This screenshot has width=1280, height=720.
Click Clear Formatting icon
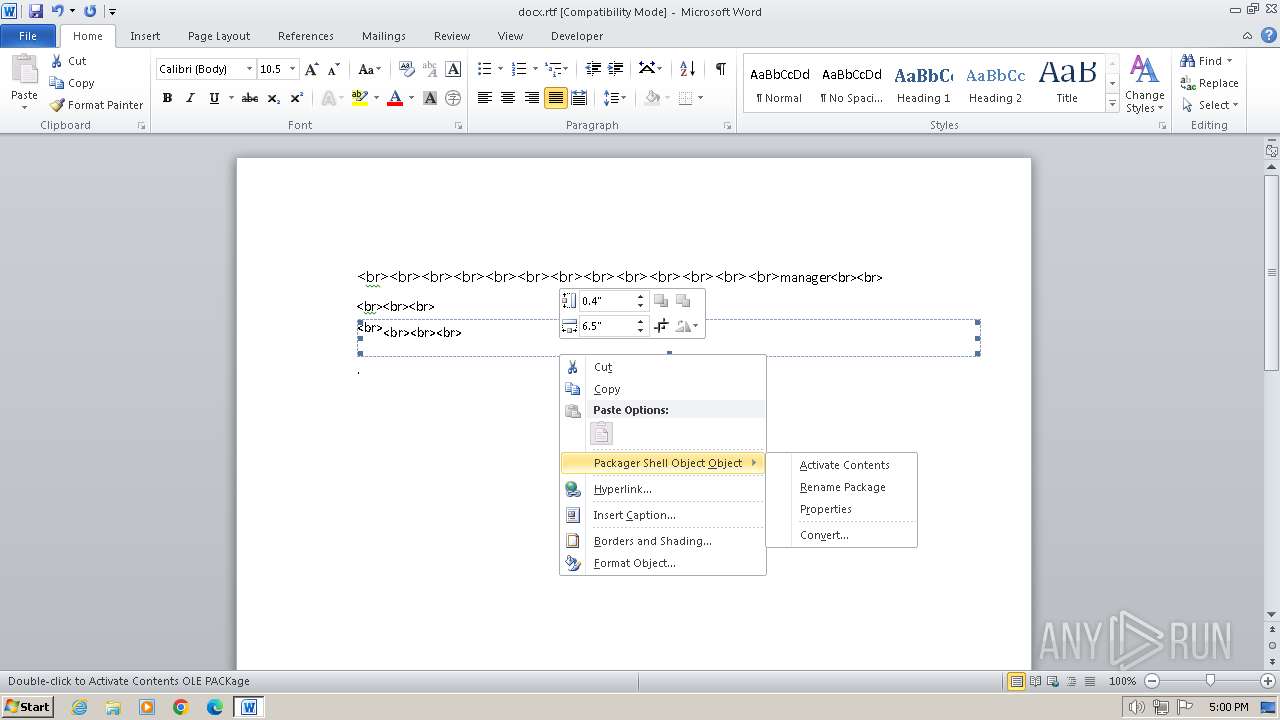point(406,69)
